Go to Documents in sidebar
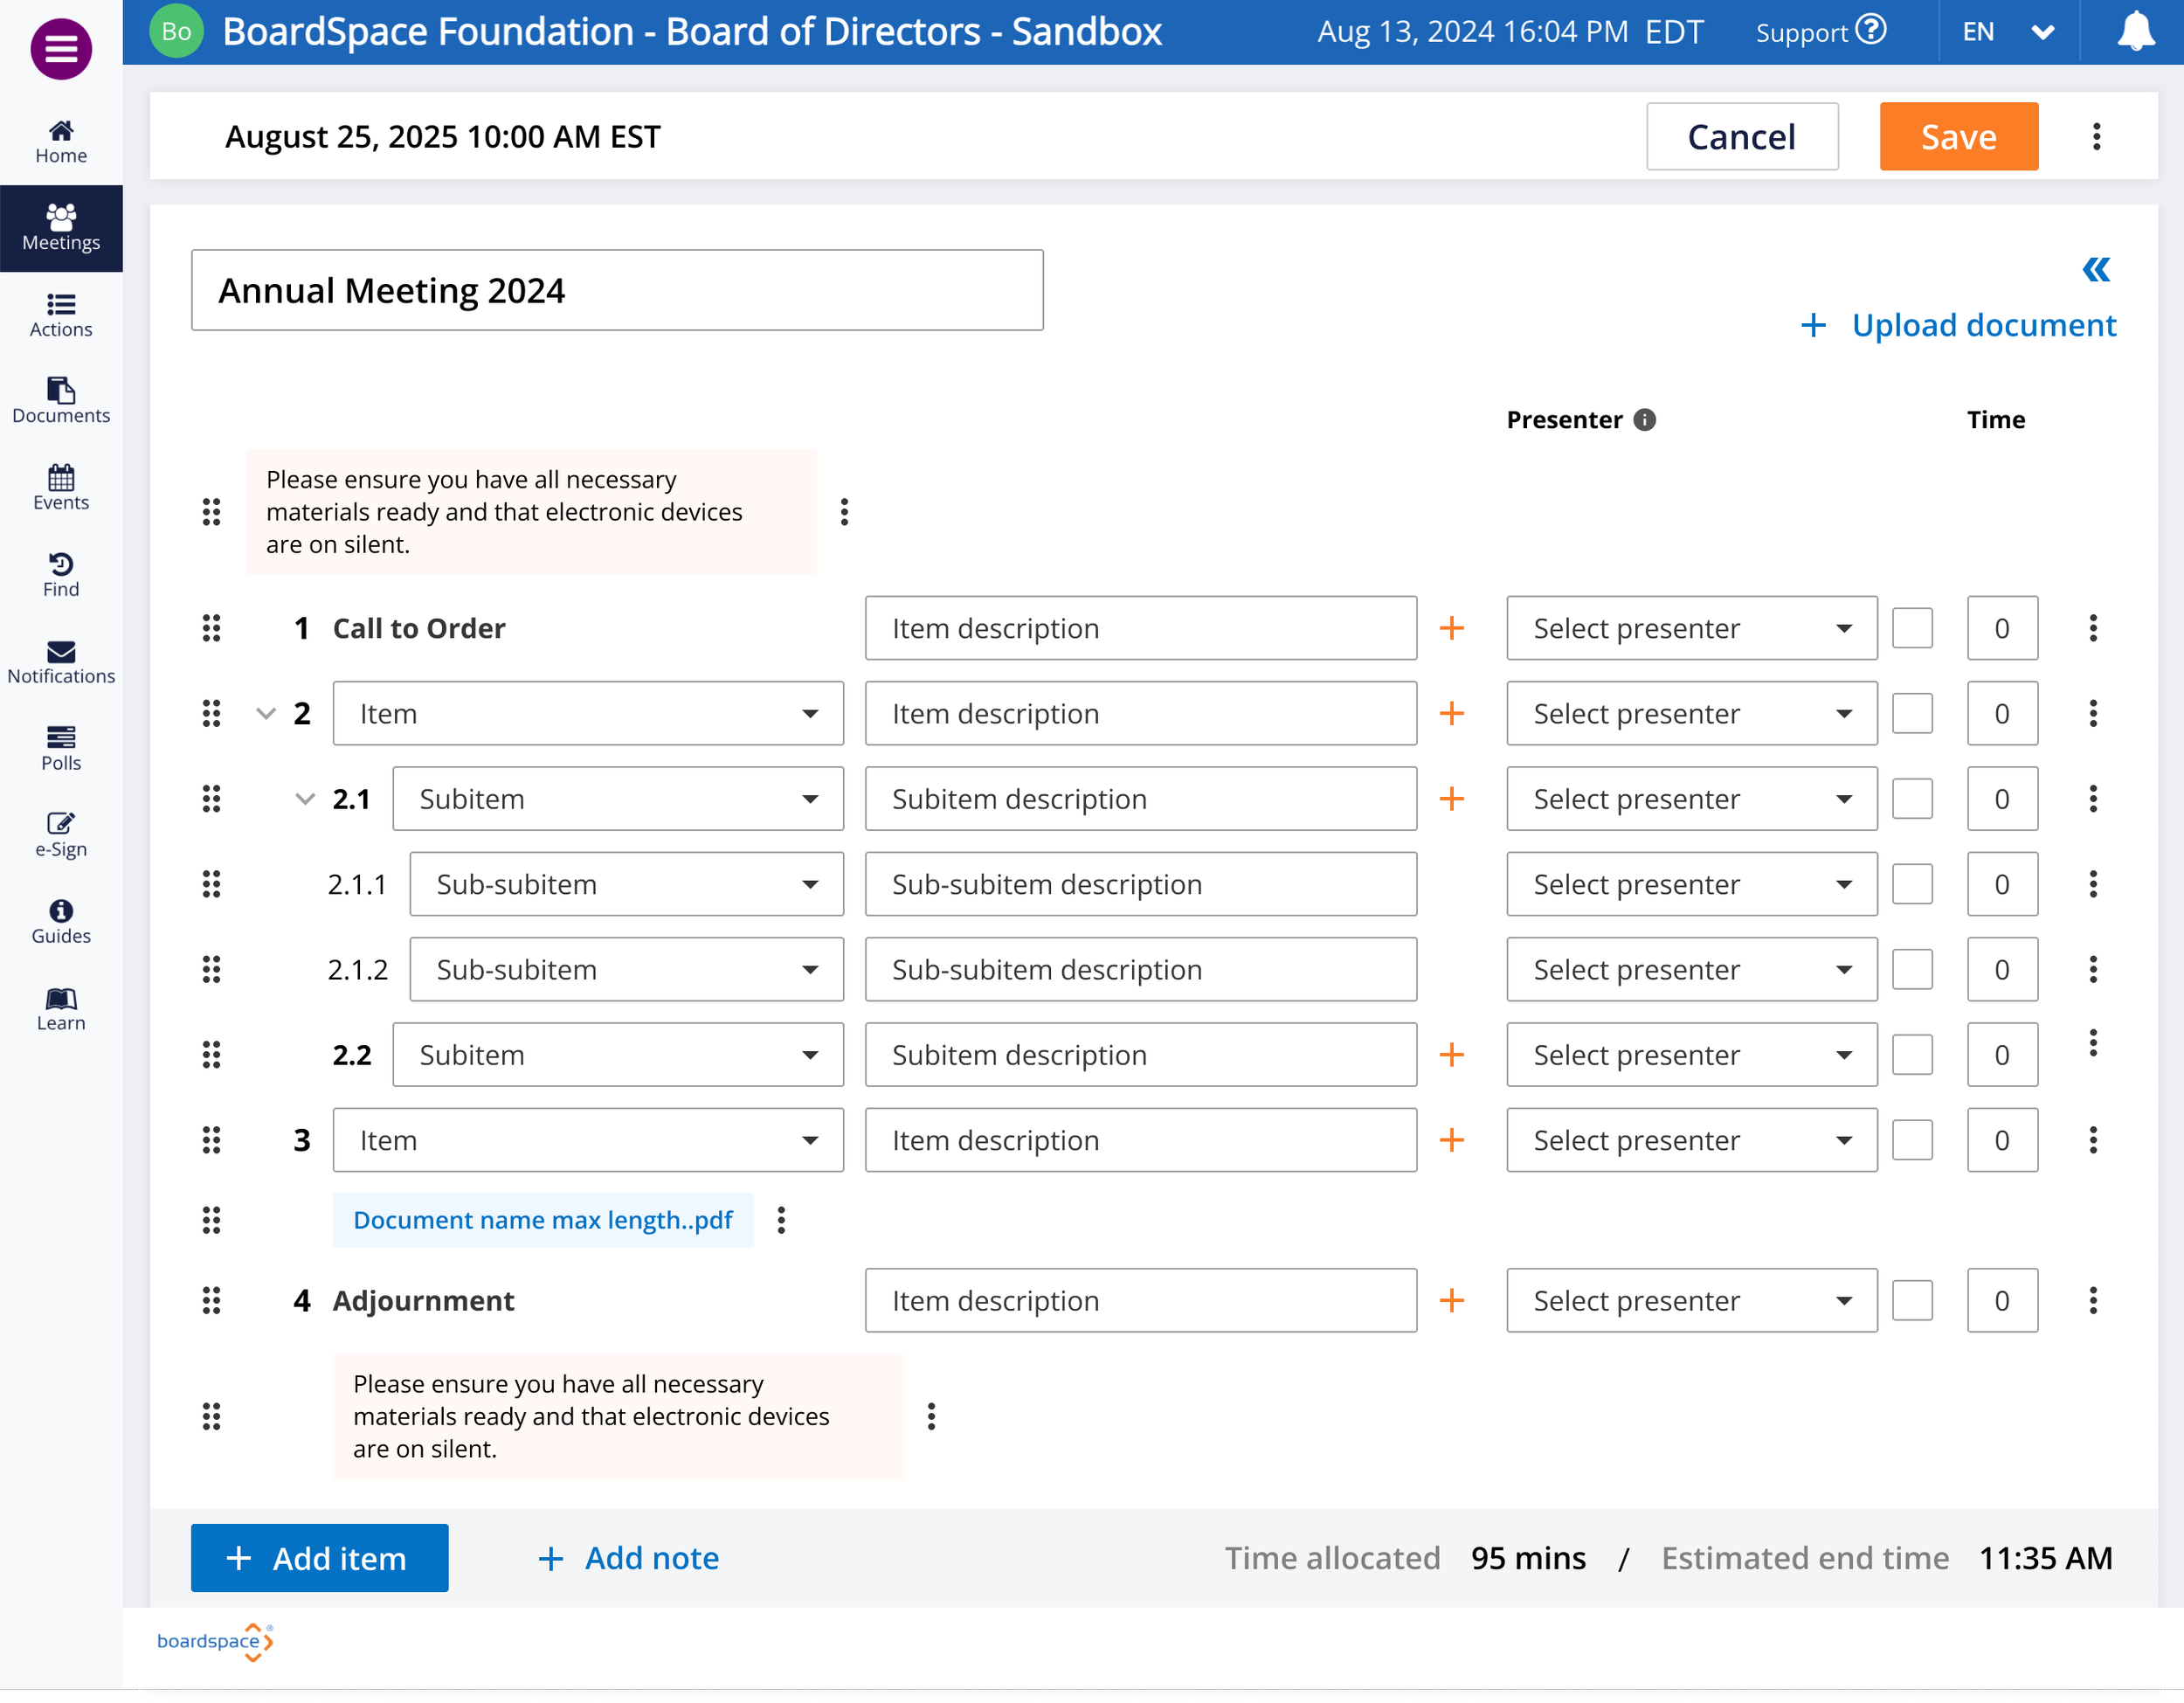This screenshot has width=2184, height=1703. [x=61, y=401]
